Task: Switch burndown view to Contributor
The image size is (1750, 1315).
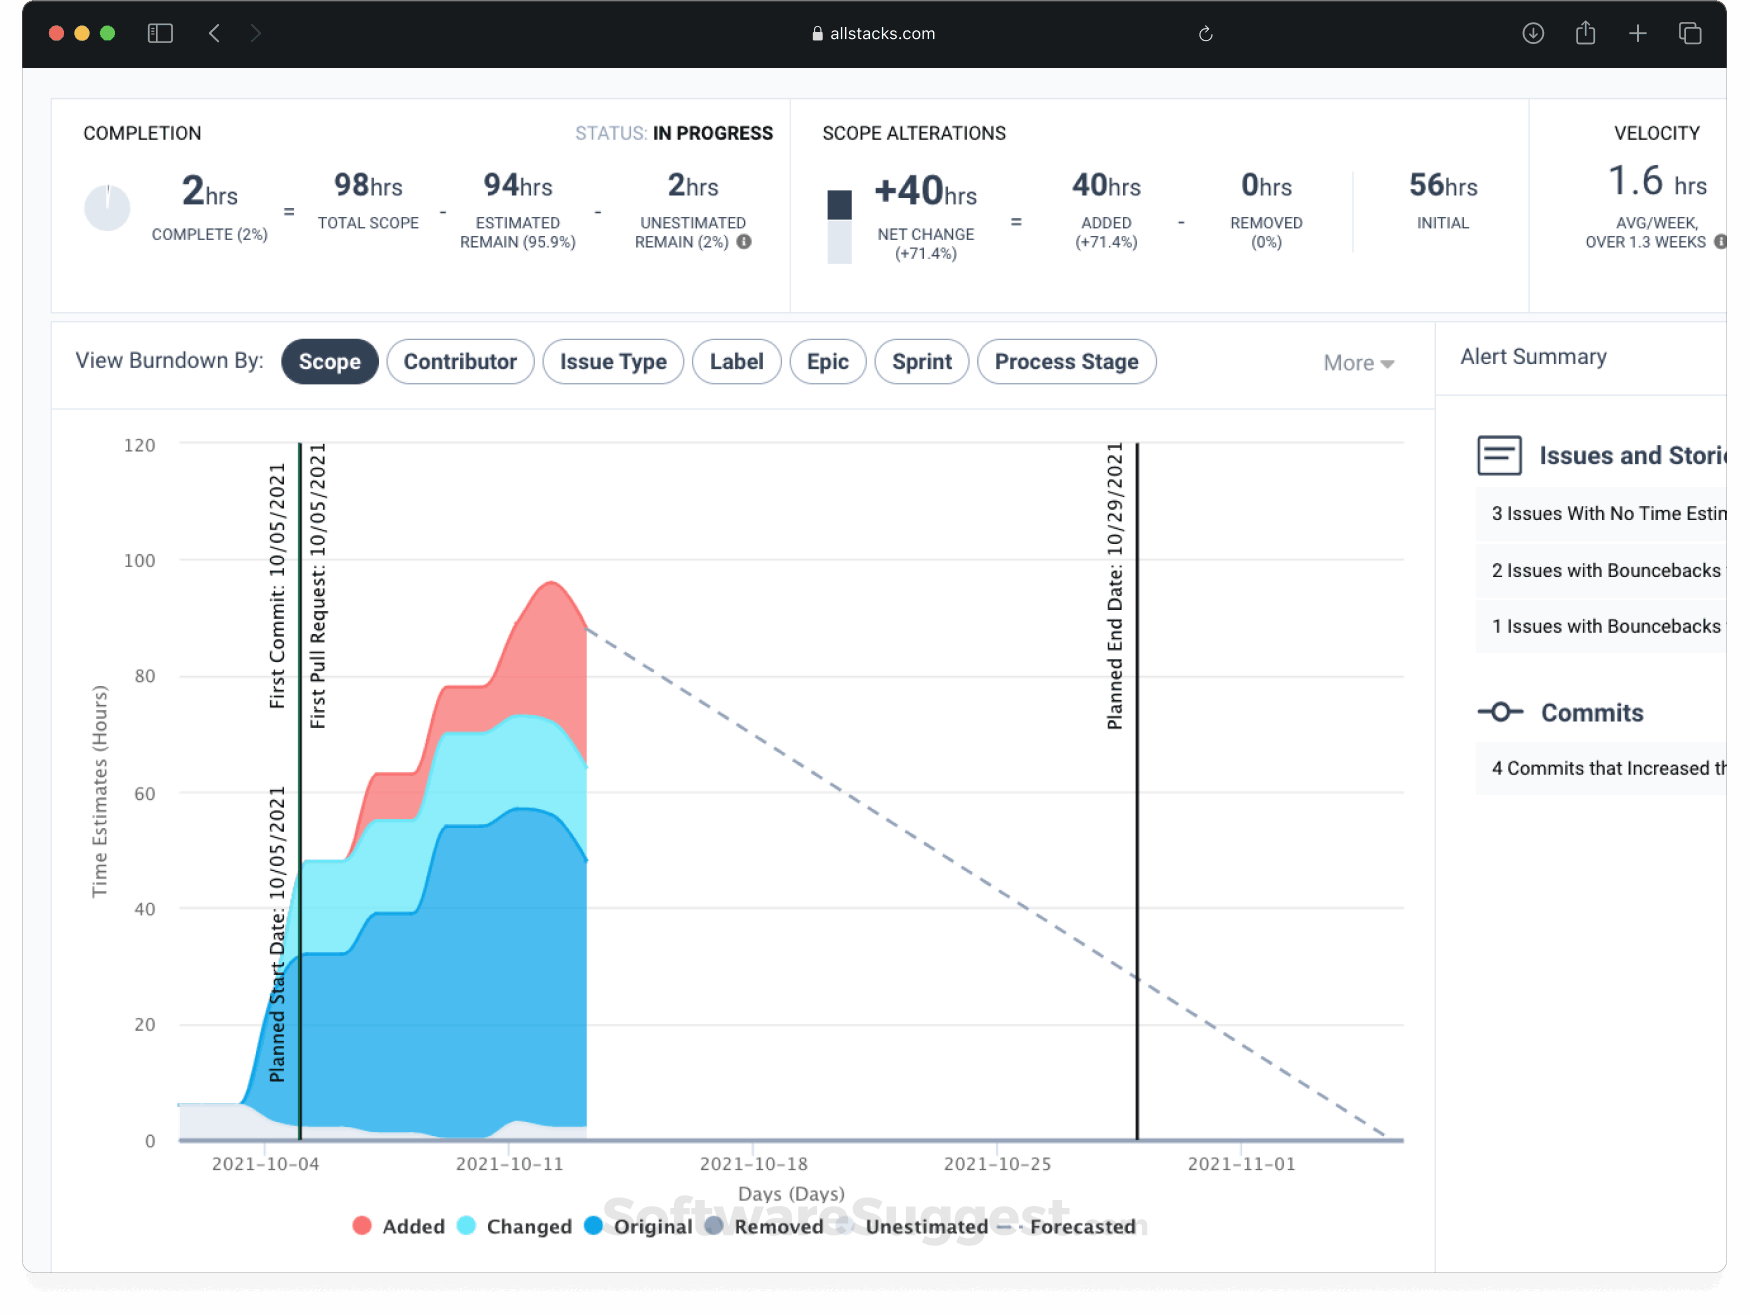Action: 460,361
